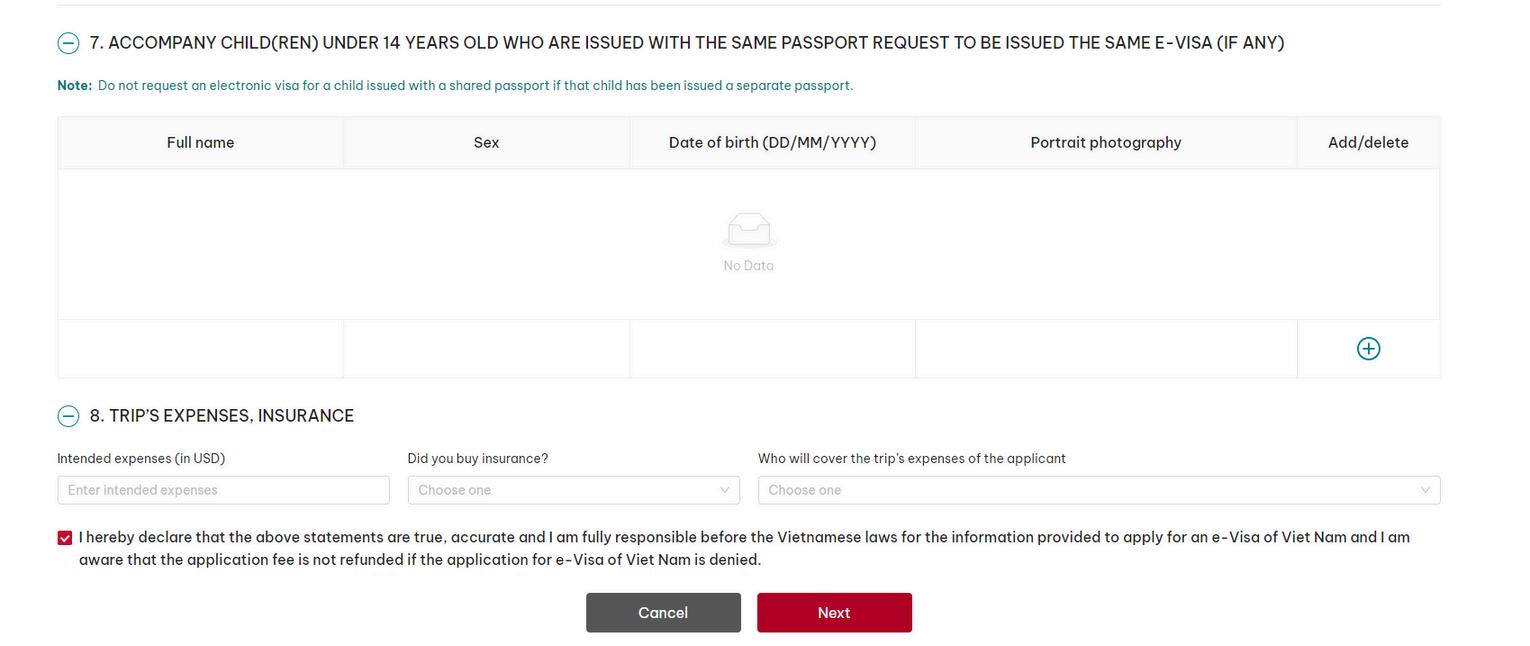Click the 'Add/delete' column header
The width and height of the screenshot is (1530, 646).
click(1367, 143)
